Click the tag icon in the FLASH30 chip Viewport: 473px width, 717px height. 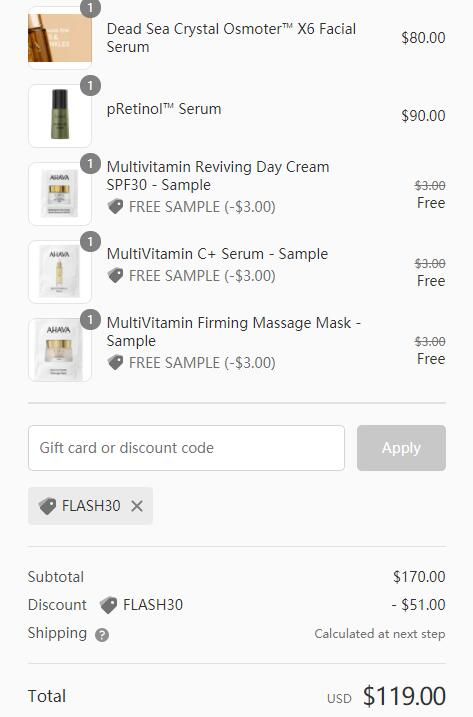48,506
